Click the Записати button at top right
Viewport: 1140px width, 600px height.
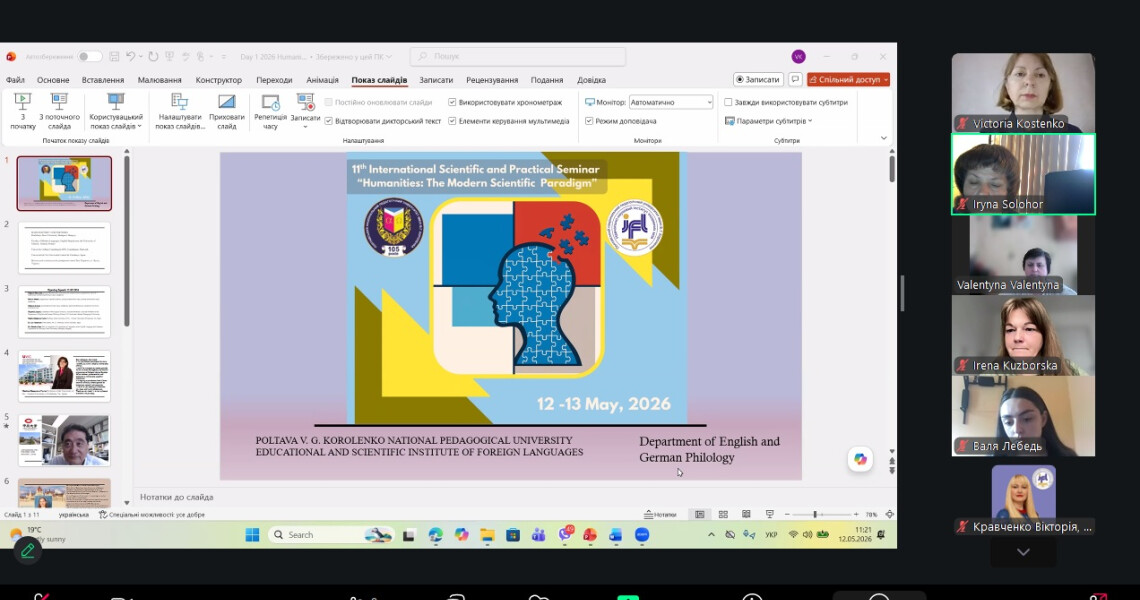coord(758,79)
